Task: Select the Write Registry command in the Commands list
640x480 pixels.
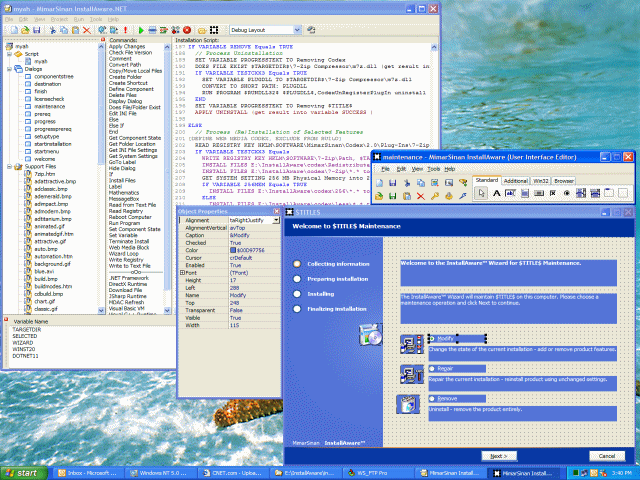Action: click(x=126, y=260)
